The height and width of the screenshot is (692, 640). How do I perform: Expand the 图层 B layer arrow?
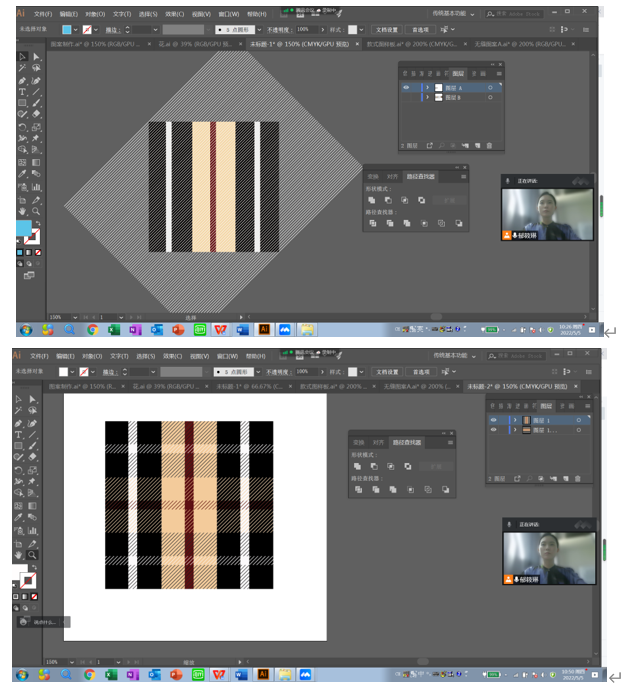[x=428, y=99]
